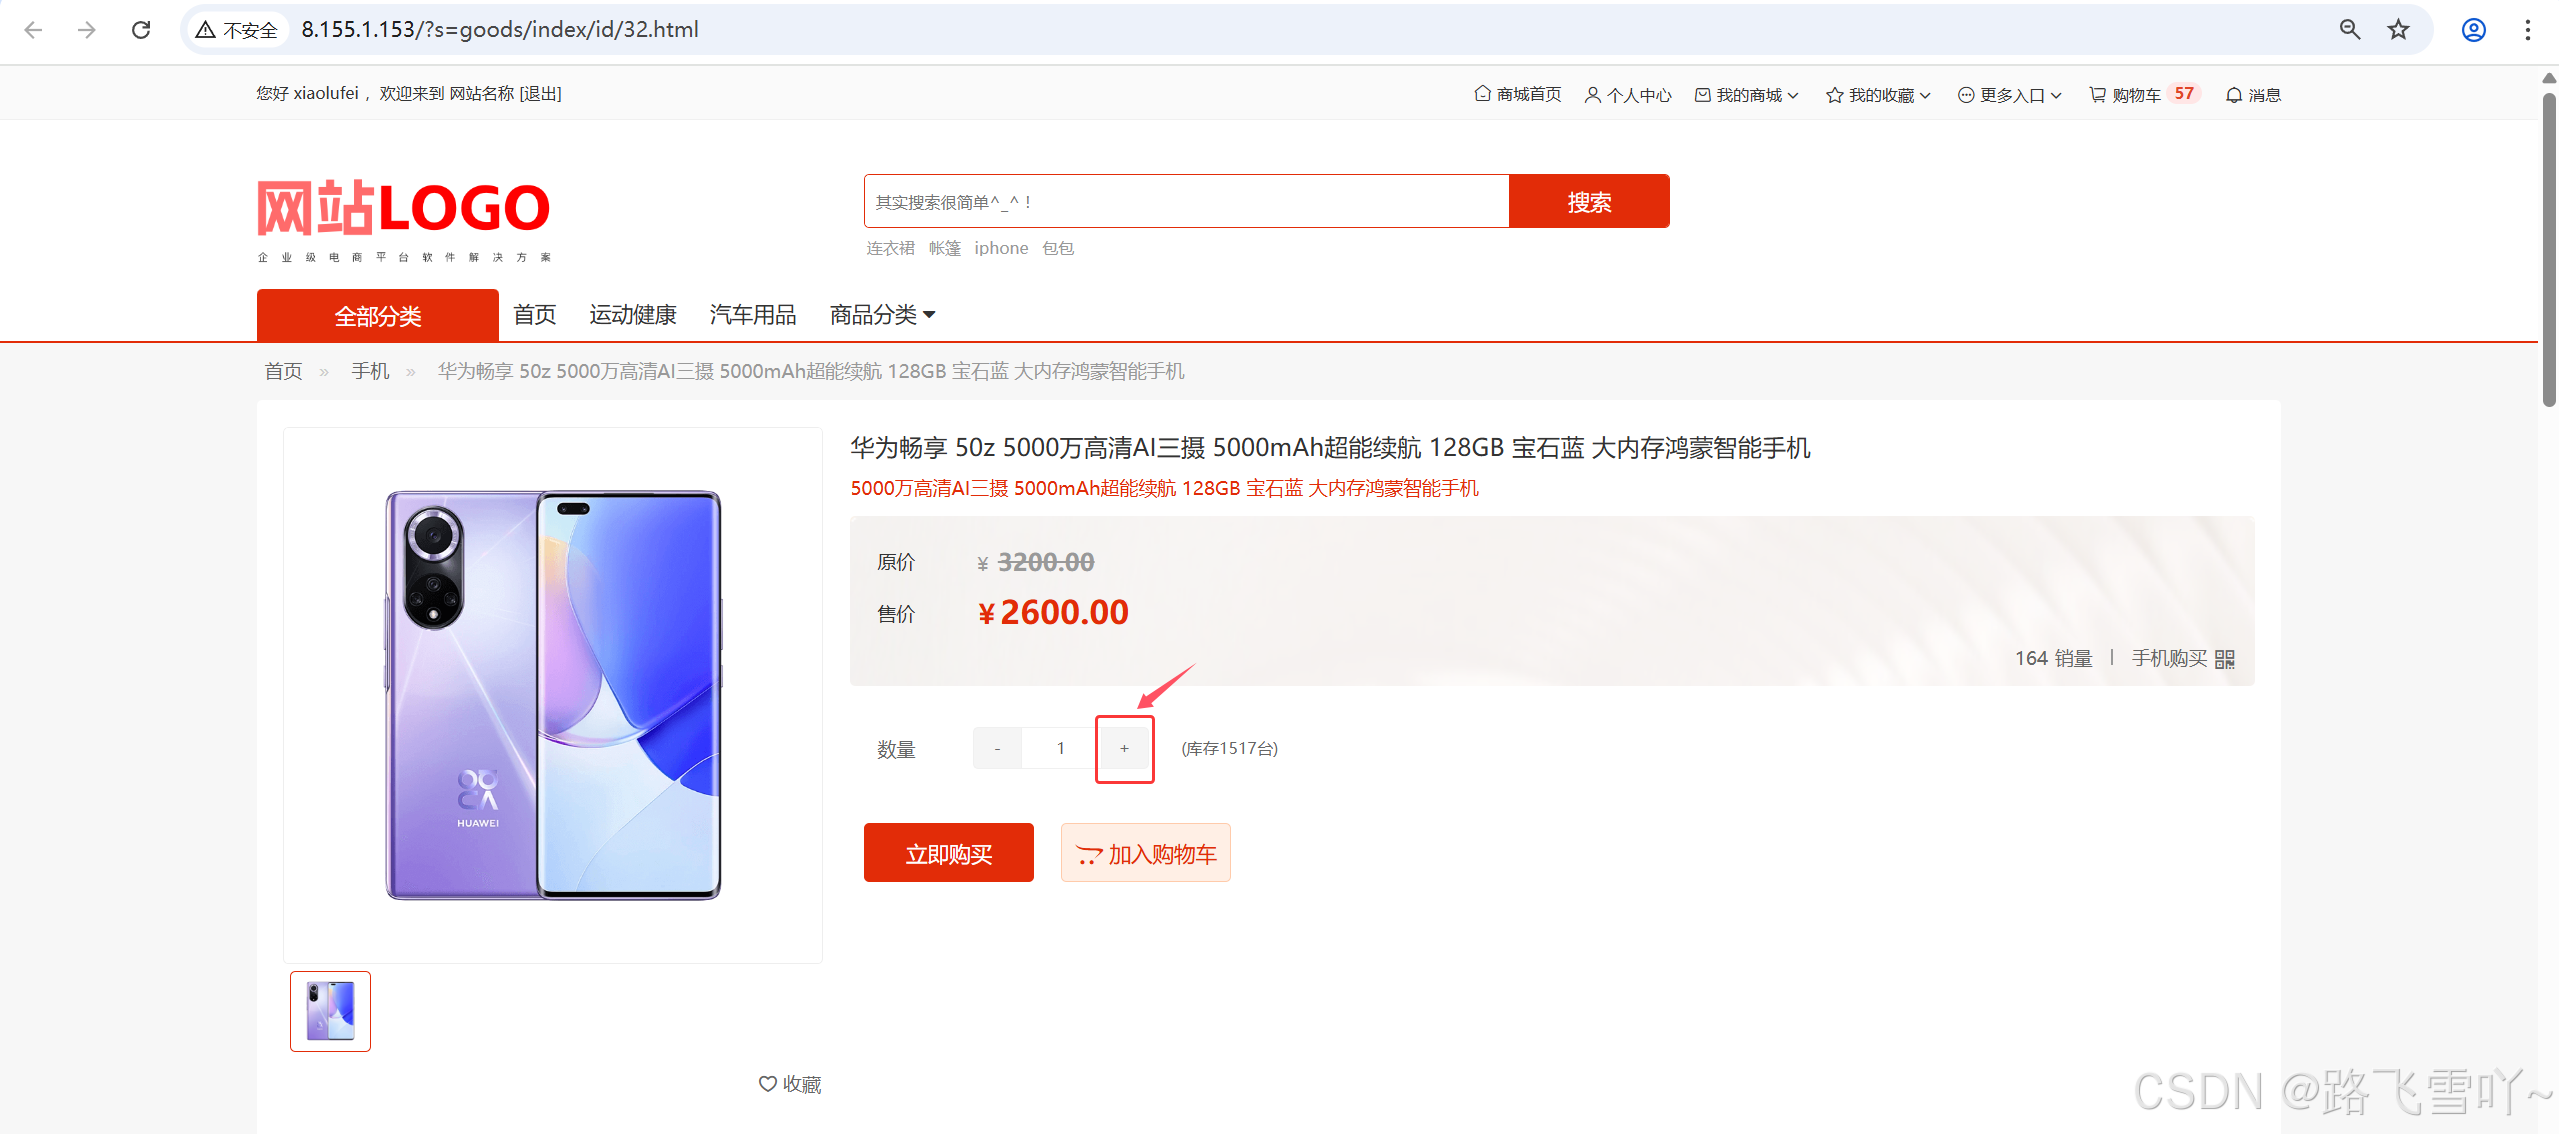Image resolution: width=2559 pixels, height=1134 pixels.
Task: Click the 加入购物车 button
Action: pyautogui.click(x=1145, y=853)
